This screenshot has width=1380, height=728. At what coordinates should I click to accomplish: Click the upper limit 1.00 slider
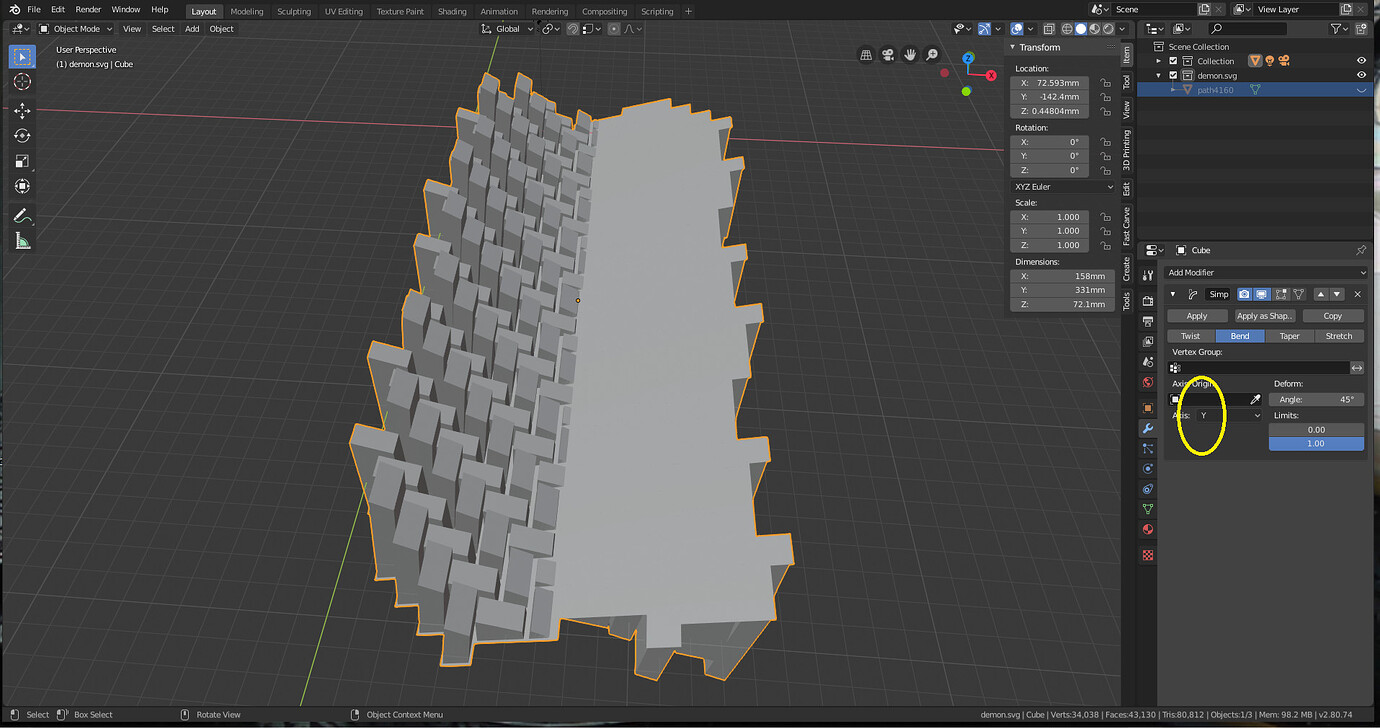coord(1317,443)
